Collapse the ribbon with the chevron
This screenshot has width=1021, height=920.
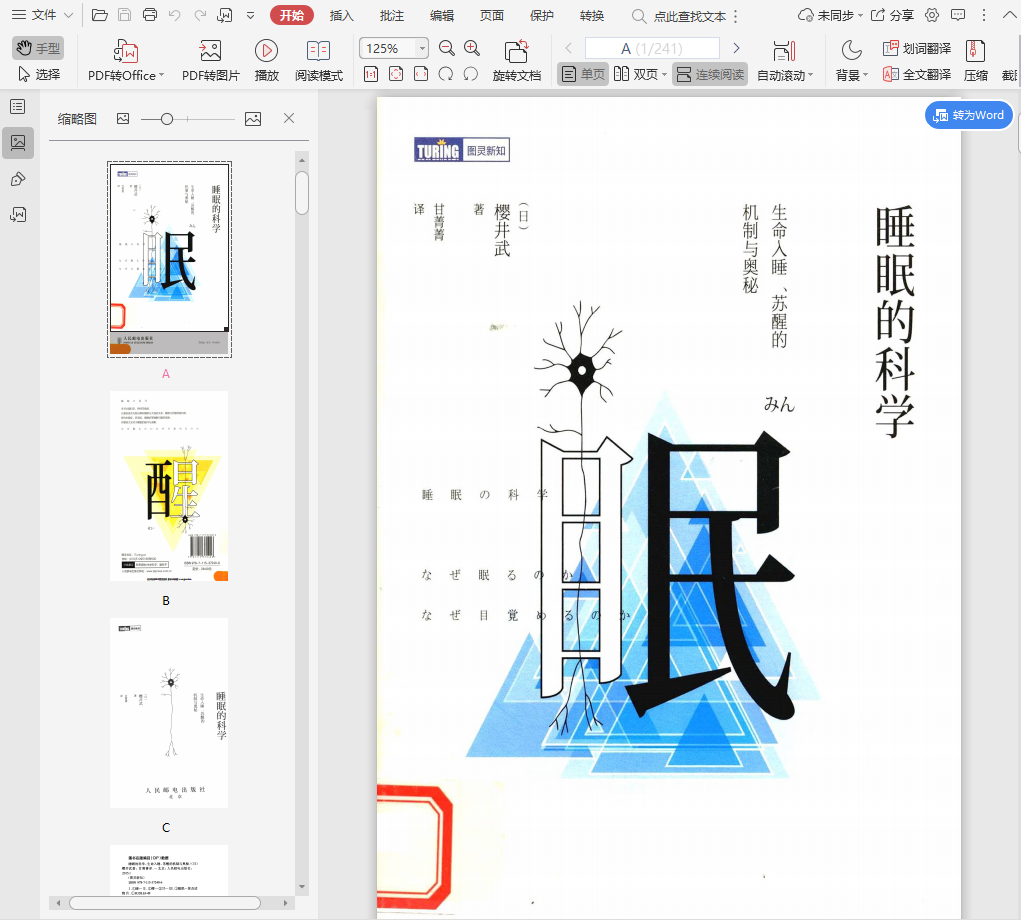click(1009, 15)
